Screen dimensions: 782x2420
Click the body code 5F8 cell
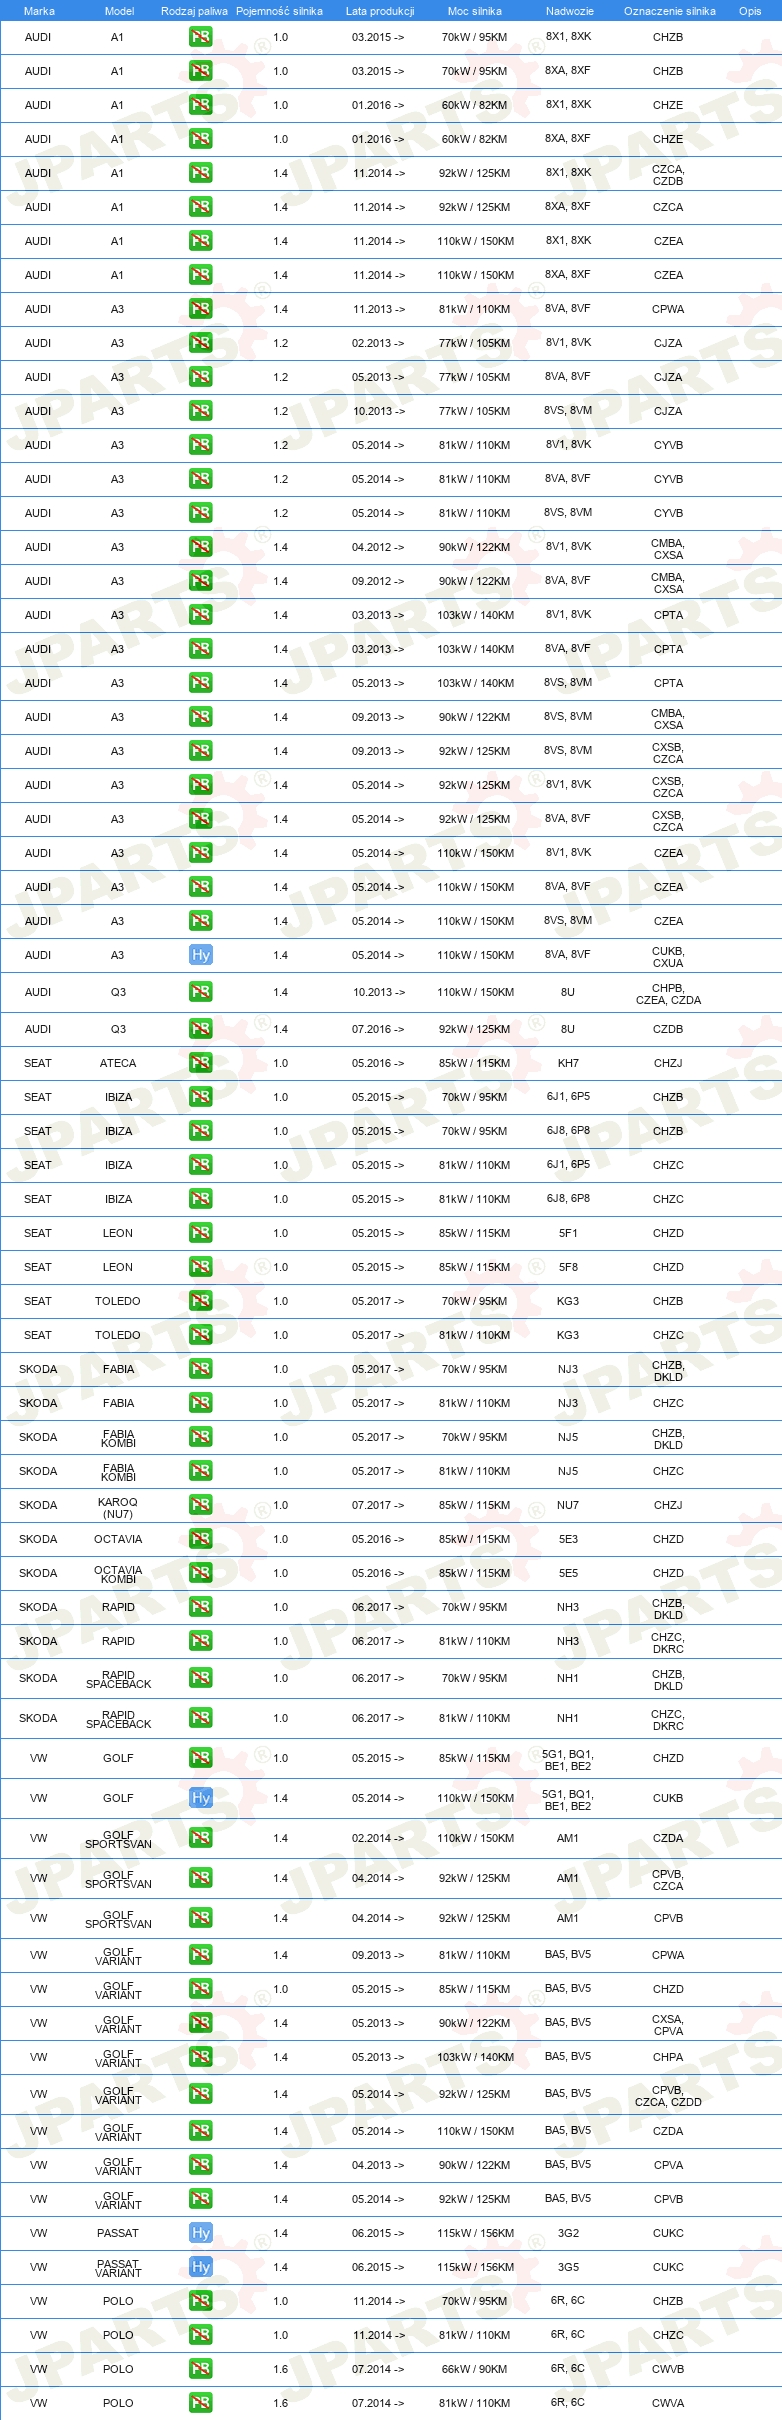tap(568, 1267)
